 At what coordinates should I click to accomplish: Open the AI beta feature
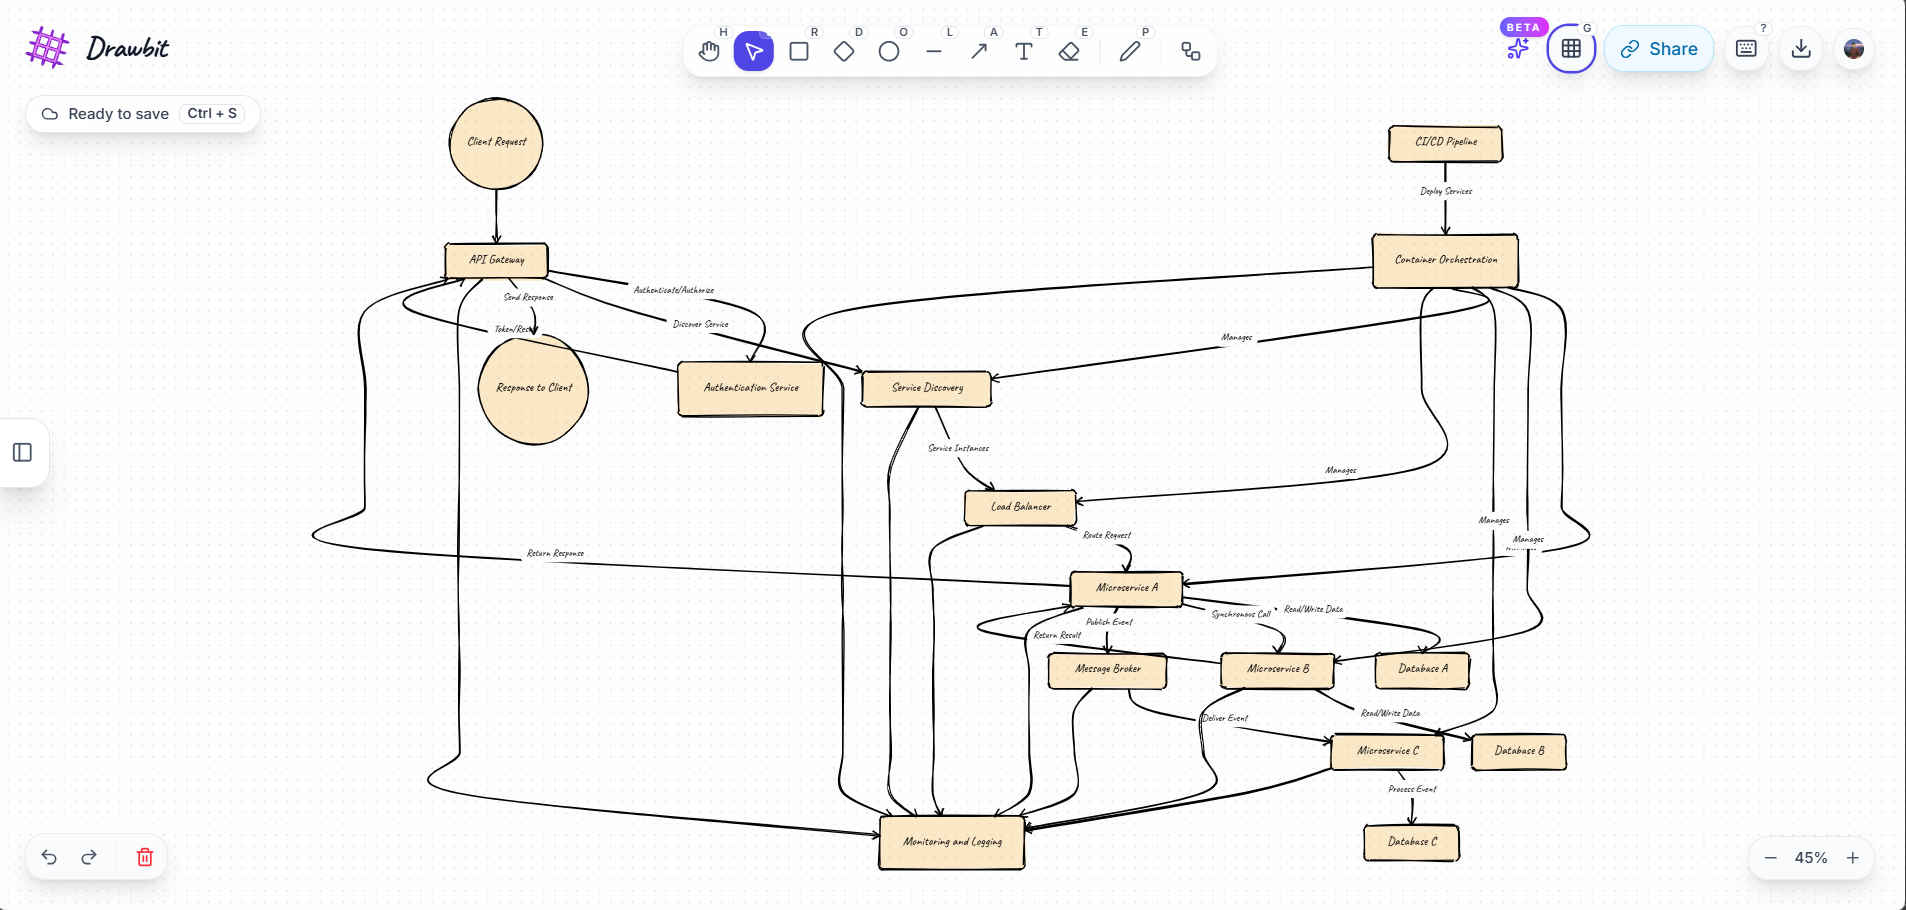point(1517,48)
